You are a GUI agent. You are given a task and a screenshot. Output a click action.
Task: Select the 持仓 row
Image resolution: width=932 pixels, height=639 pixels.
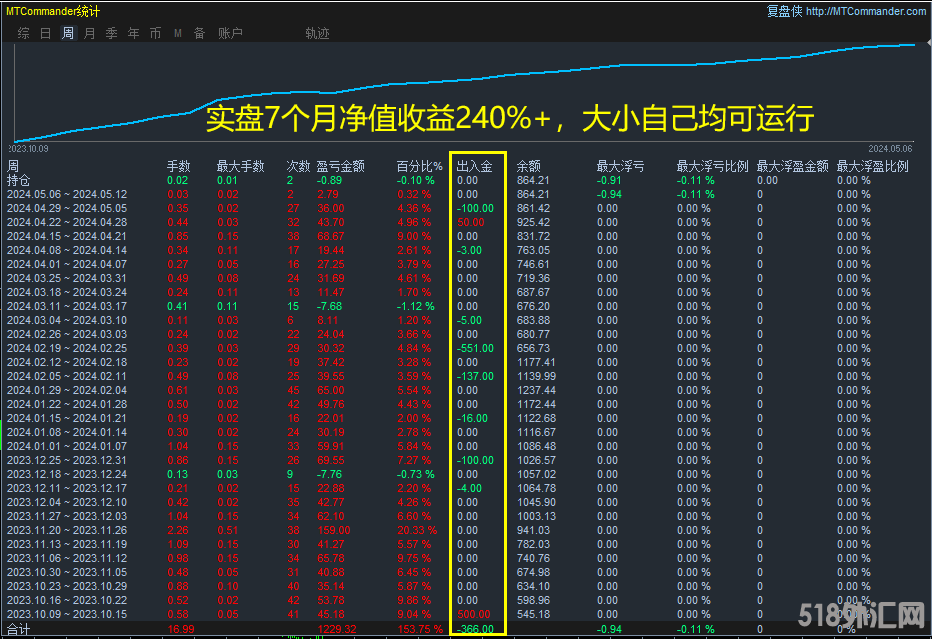(19, 180)
